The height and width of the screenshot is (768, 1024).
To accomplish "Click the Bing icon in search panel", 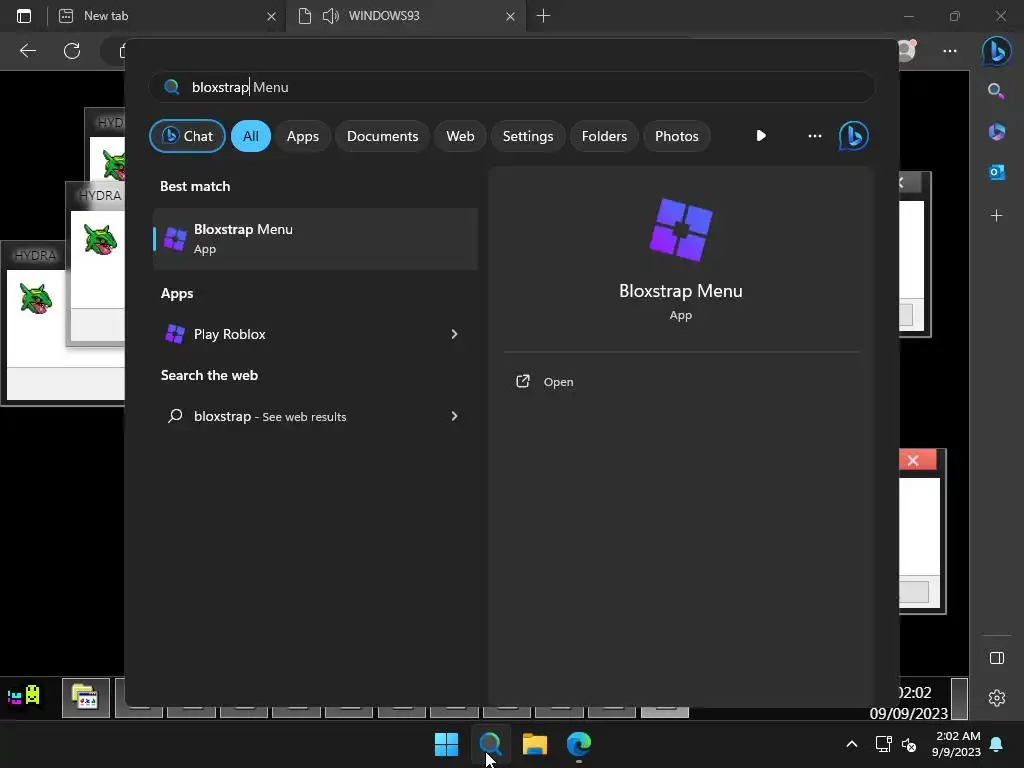I will [x=854, y=136].
